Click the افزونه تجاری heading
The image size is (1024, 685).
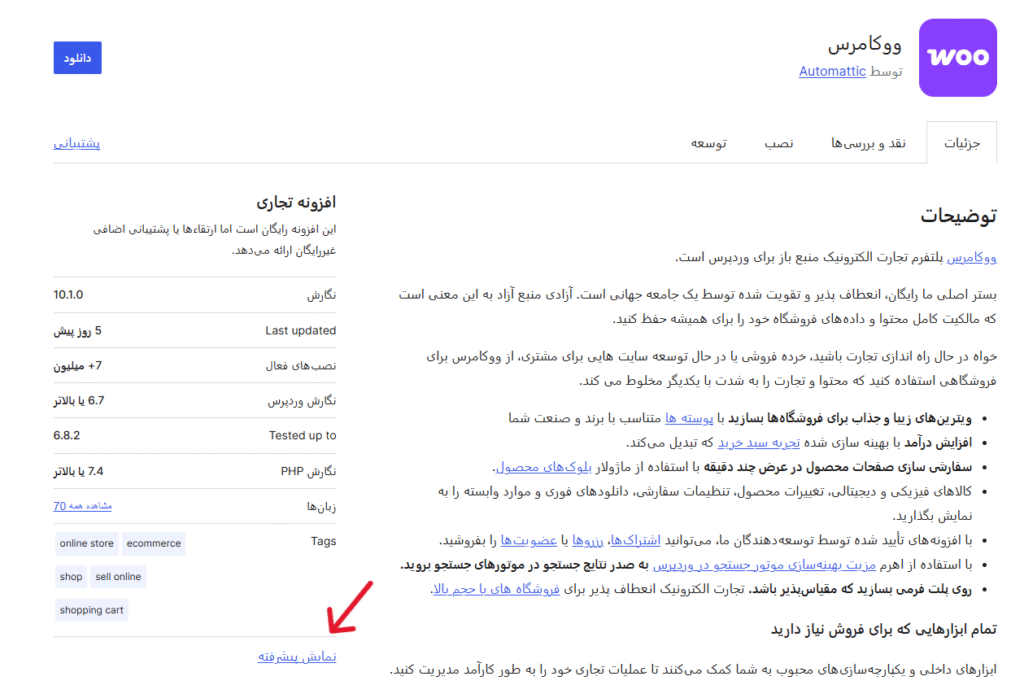pos(296,202)
